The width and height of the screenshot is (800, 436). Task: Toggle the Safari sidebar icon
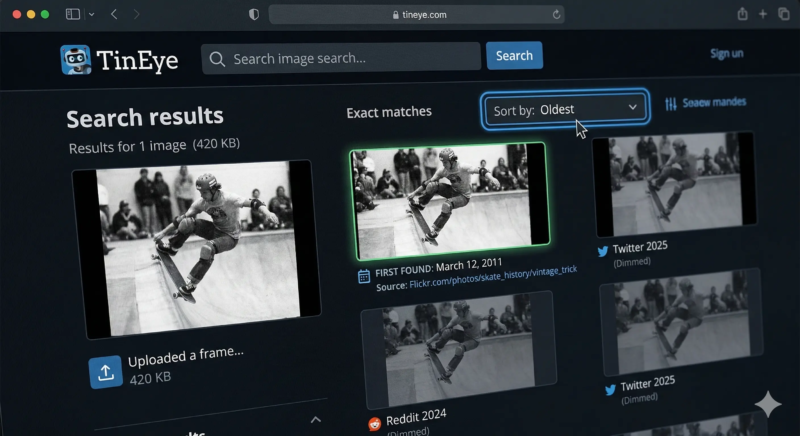pos(73,14)
